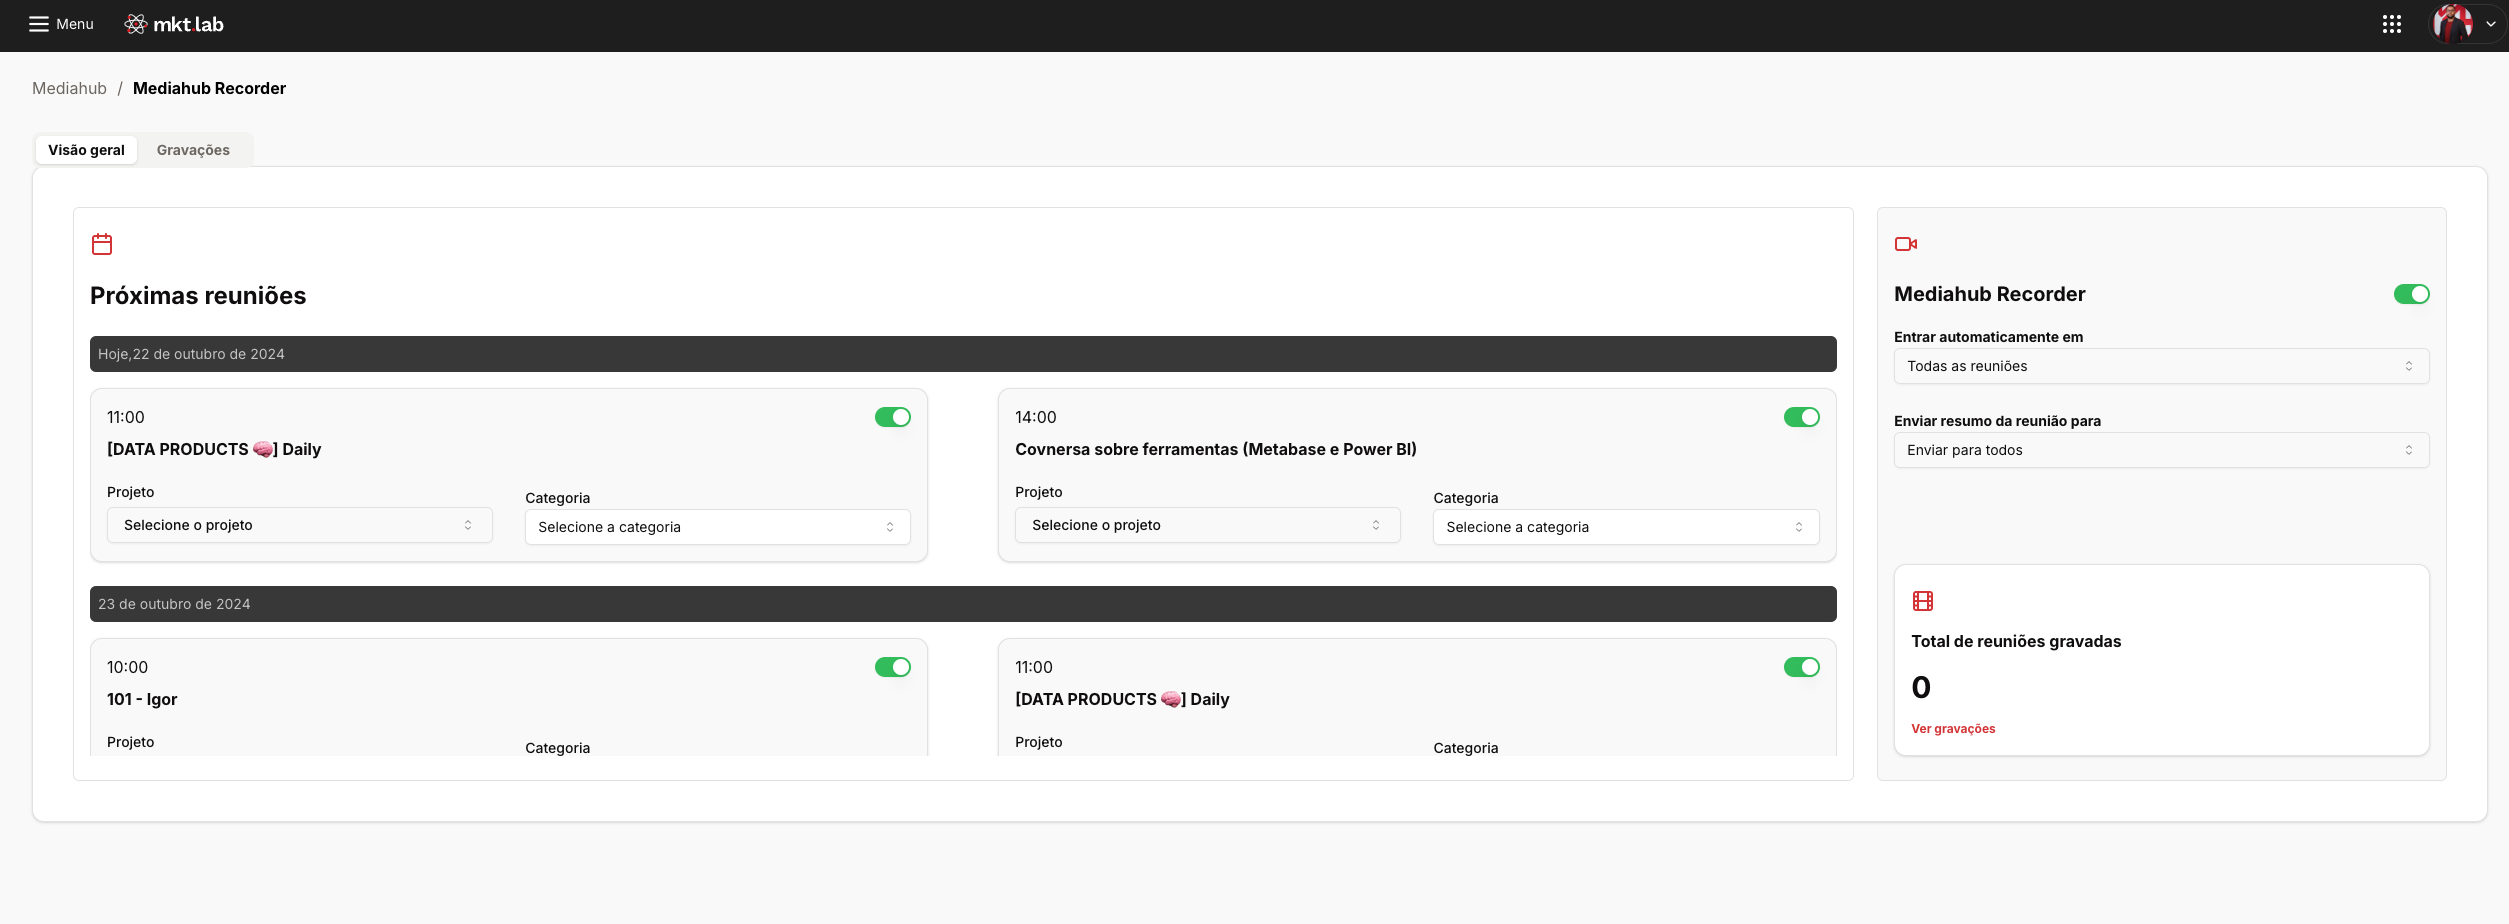Click the Menu label in top bar

coord(75,24)
